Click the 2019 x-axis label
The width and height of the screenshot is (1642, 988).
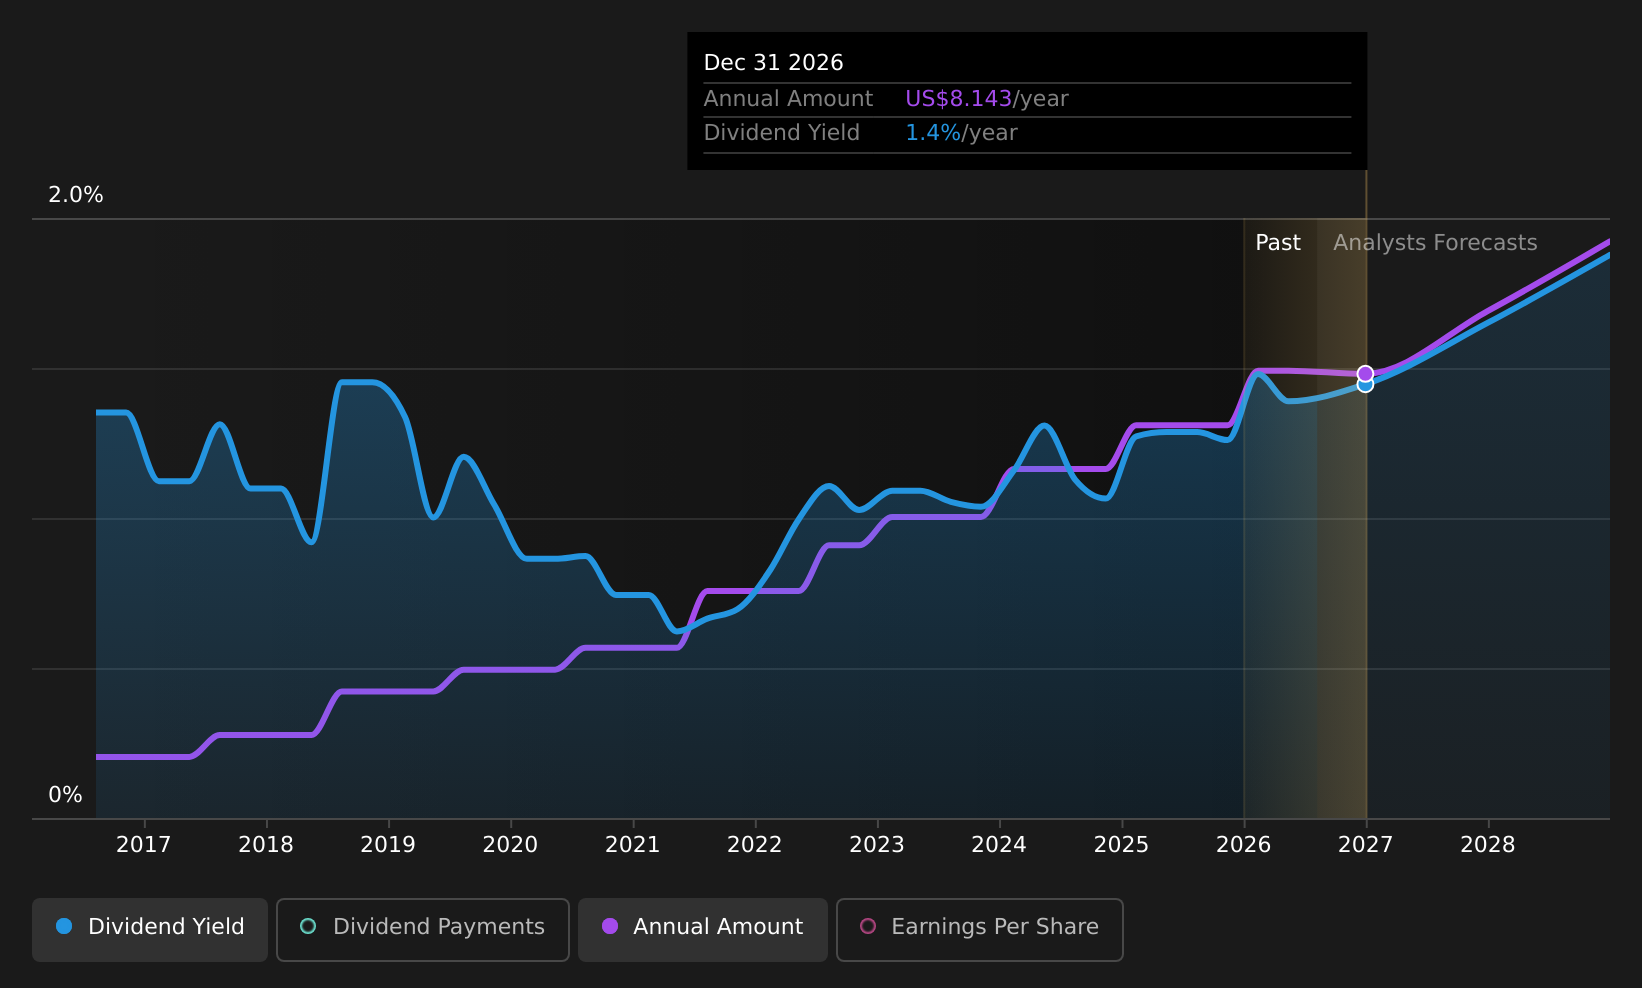(x=388, y=845)
